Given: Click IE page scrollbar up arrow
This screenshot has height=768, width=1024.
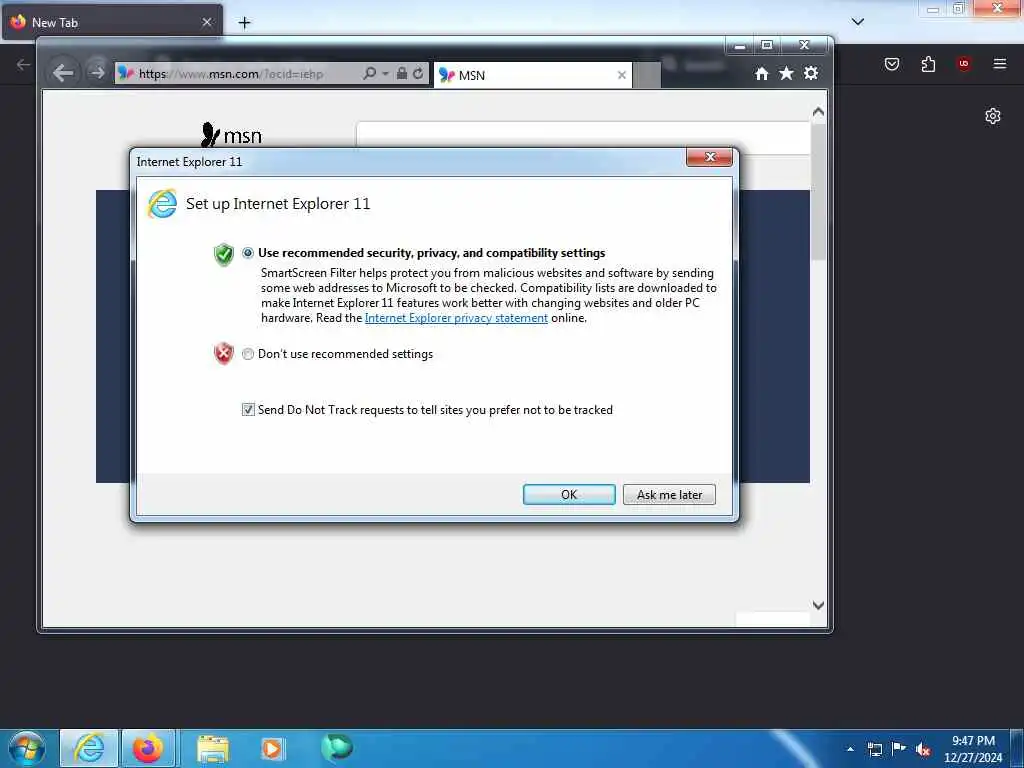Looking at the screenshot, I should click(818, 112).
